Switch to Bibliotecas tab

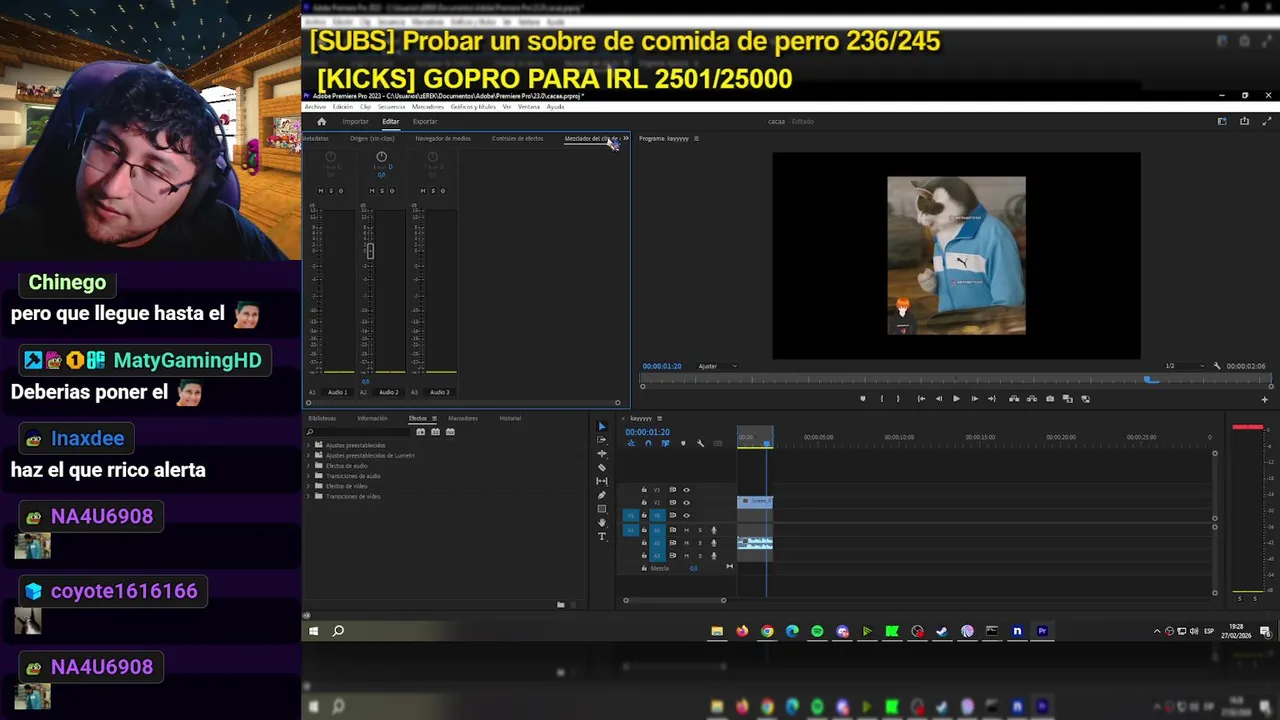322,418
